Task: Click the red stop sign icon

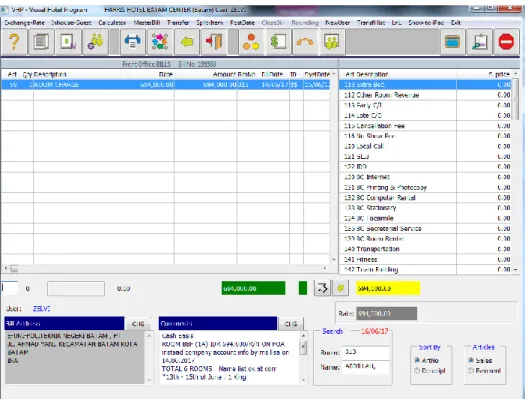Action: click(x=506, y=42)
